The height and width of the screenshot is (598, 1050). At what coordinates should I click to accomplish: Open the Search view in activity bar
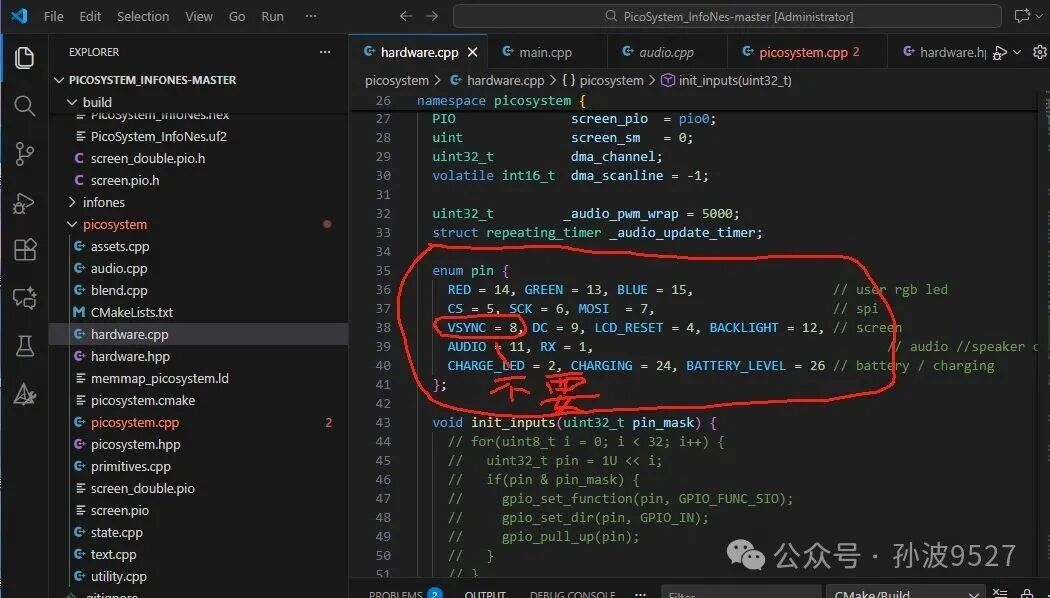[25, 106]
